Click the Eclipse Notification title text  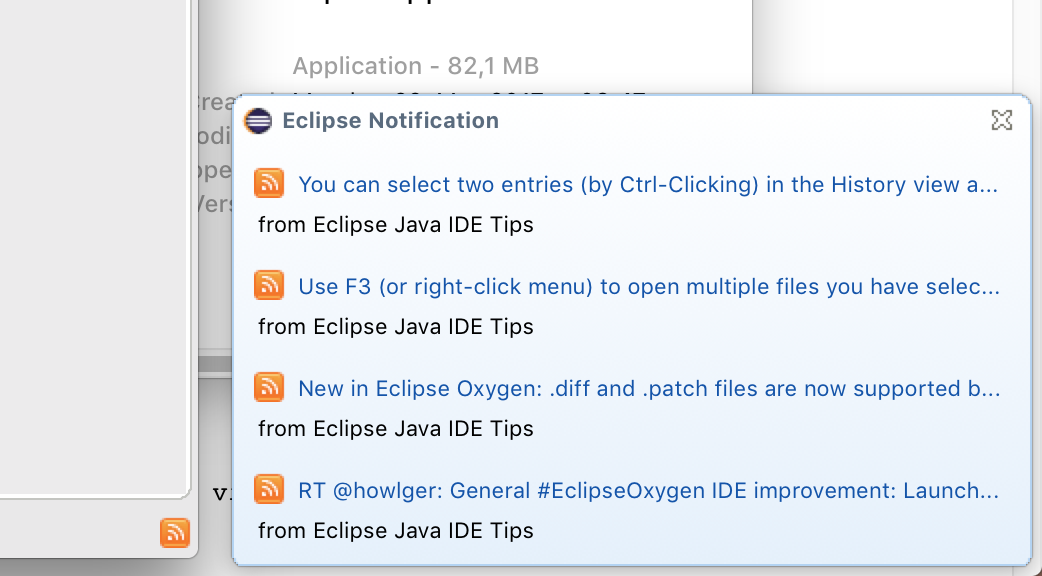pos(390,121)
